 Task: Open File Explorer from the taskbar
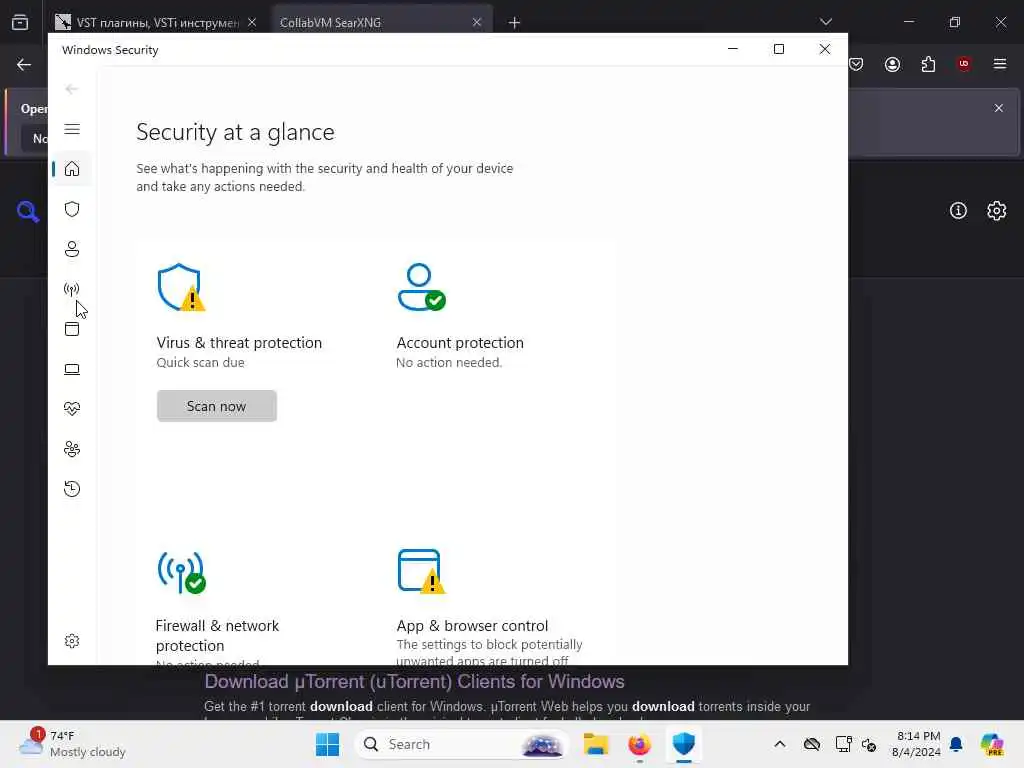click(x=596, y=744)
